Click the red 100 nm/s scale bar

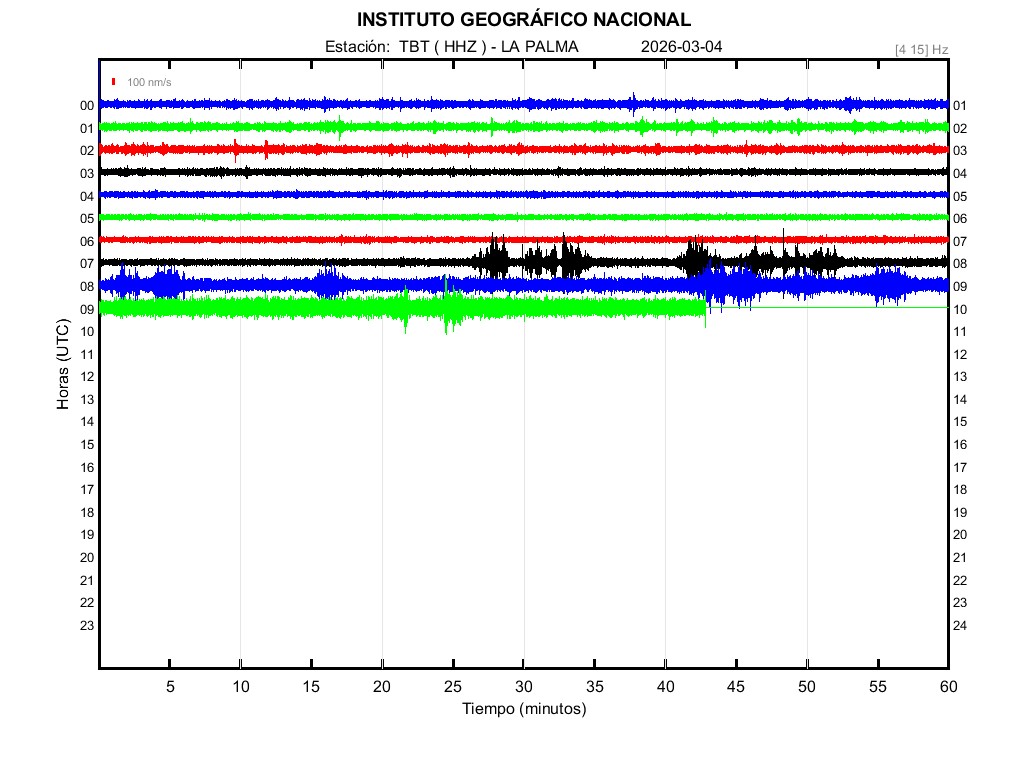(115, 82)
